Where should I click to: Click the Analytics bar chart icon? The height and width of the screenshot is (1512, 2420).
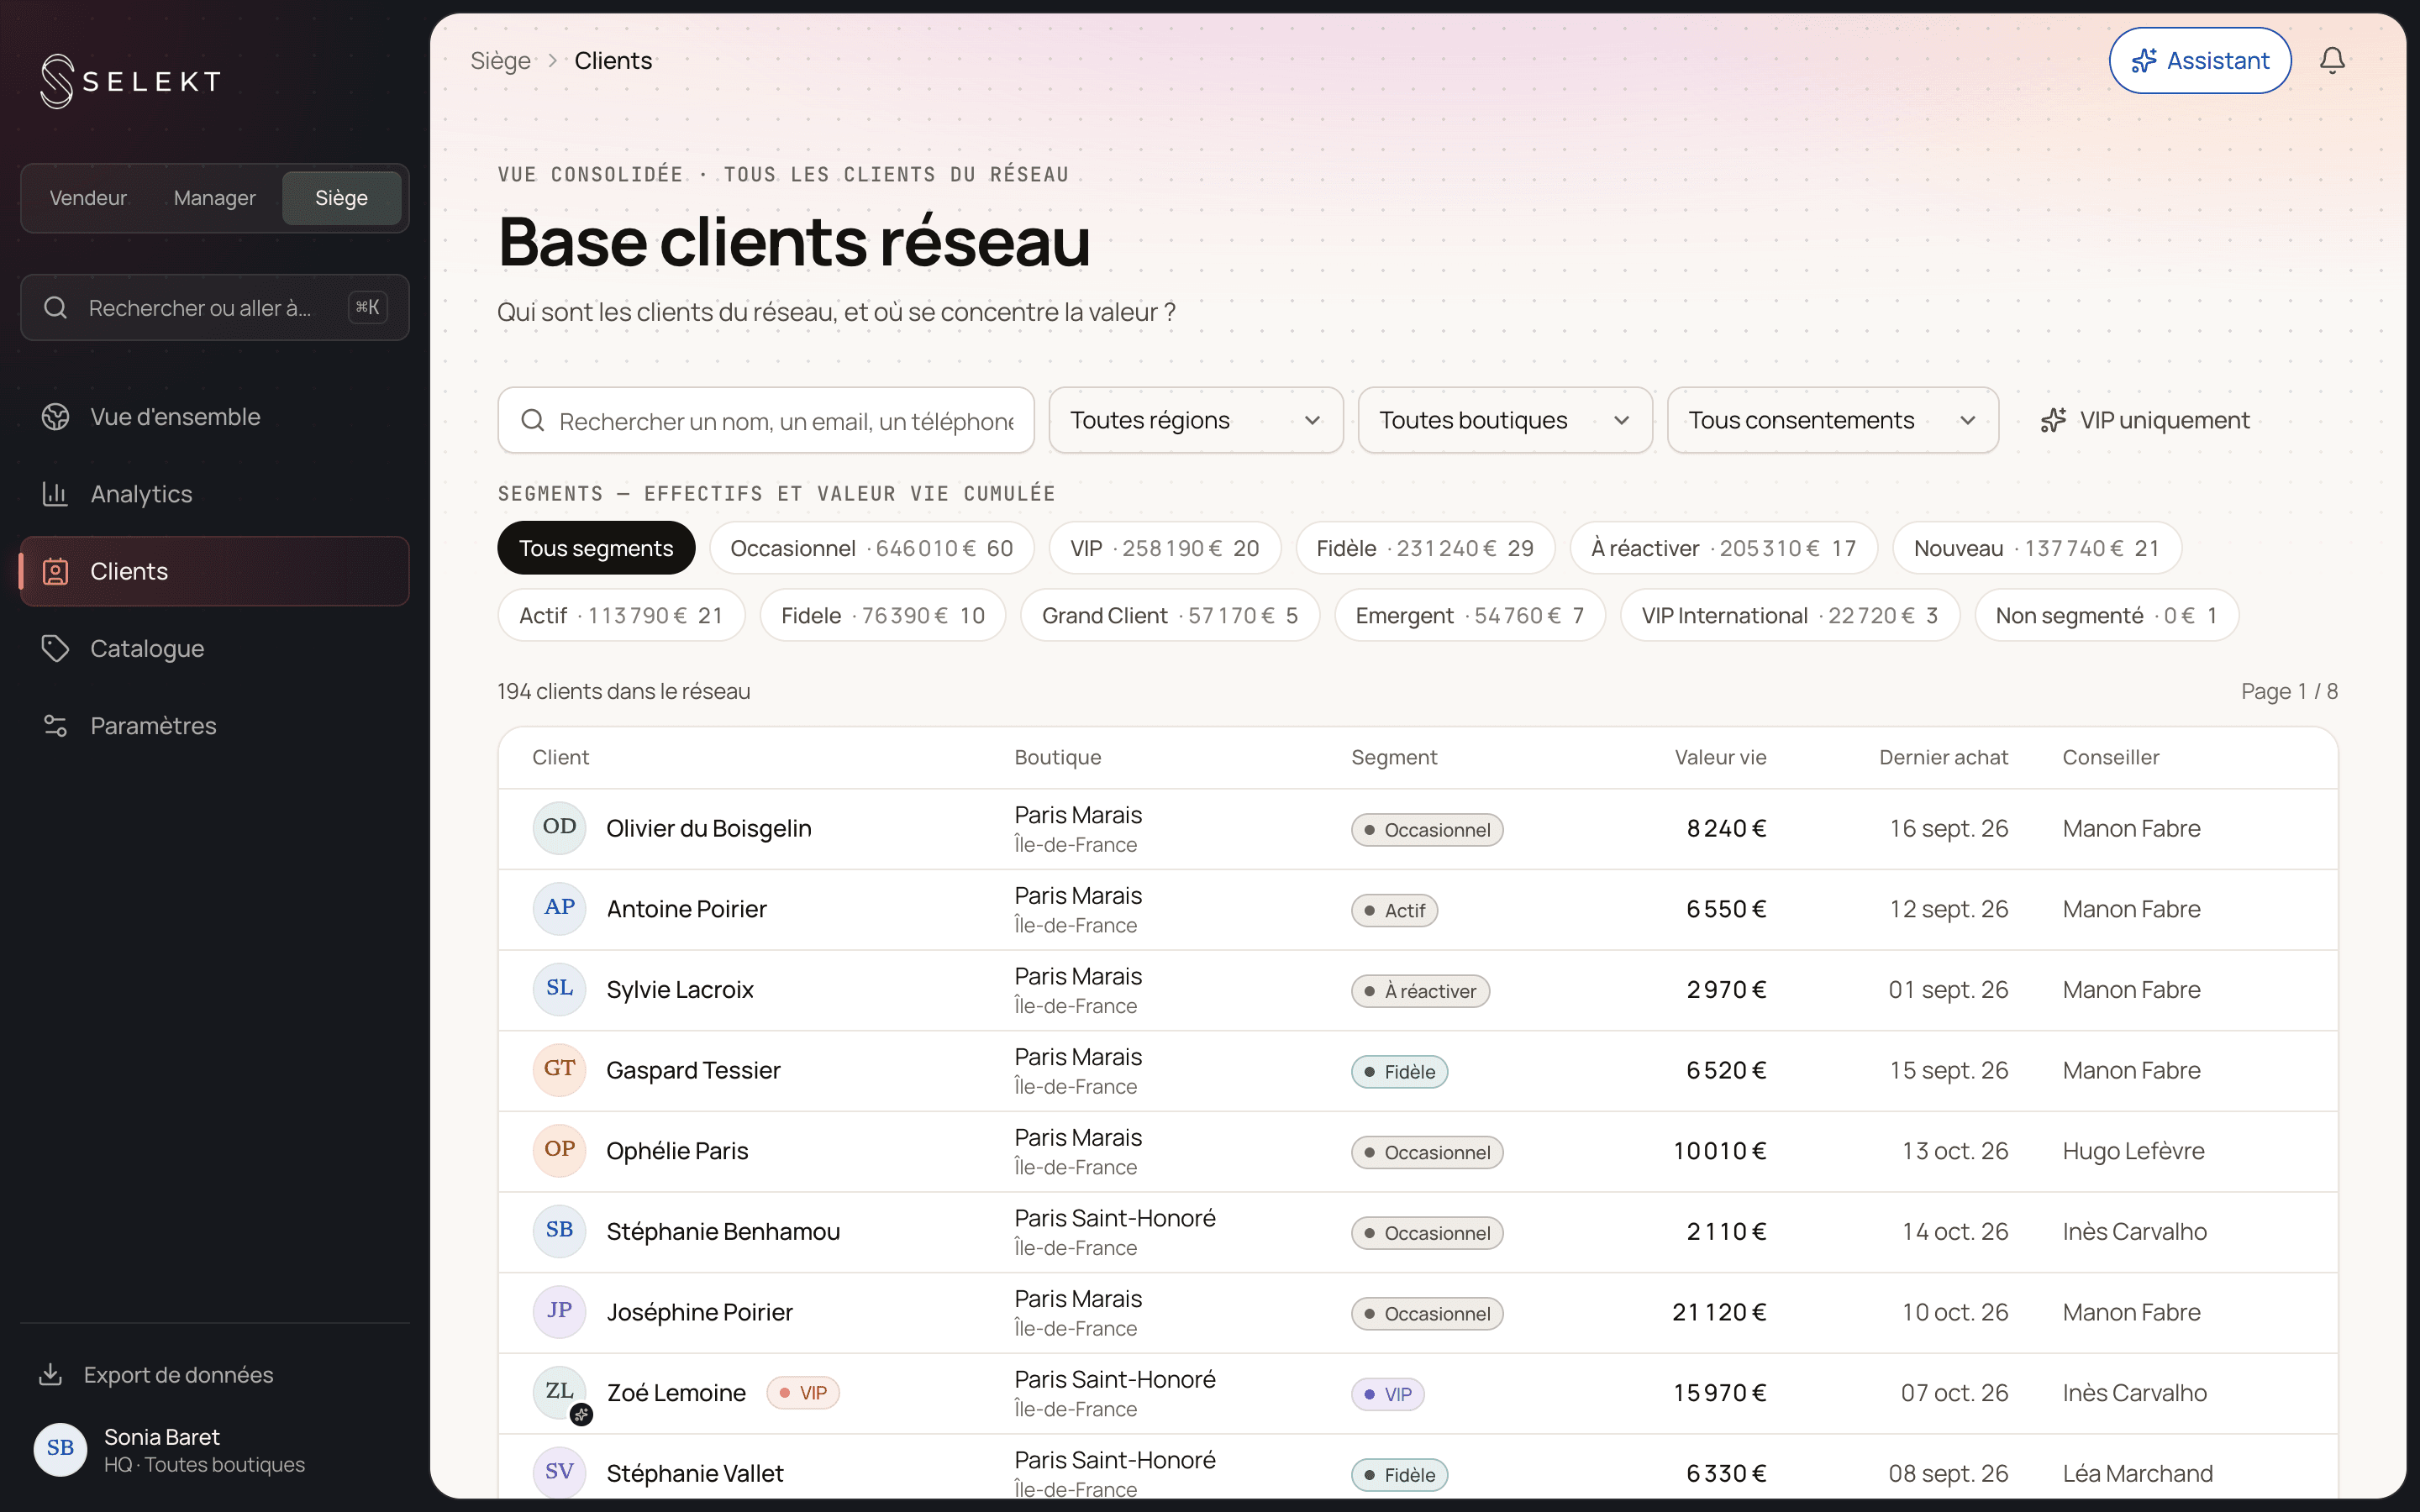55,494
